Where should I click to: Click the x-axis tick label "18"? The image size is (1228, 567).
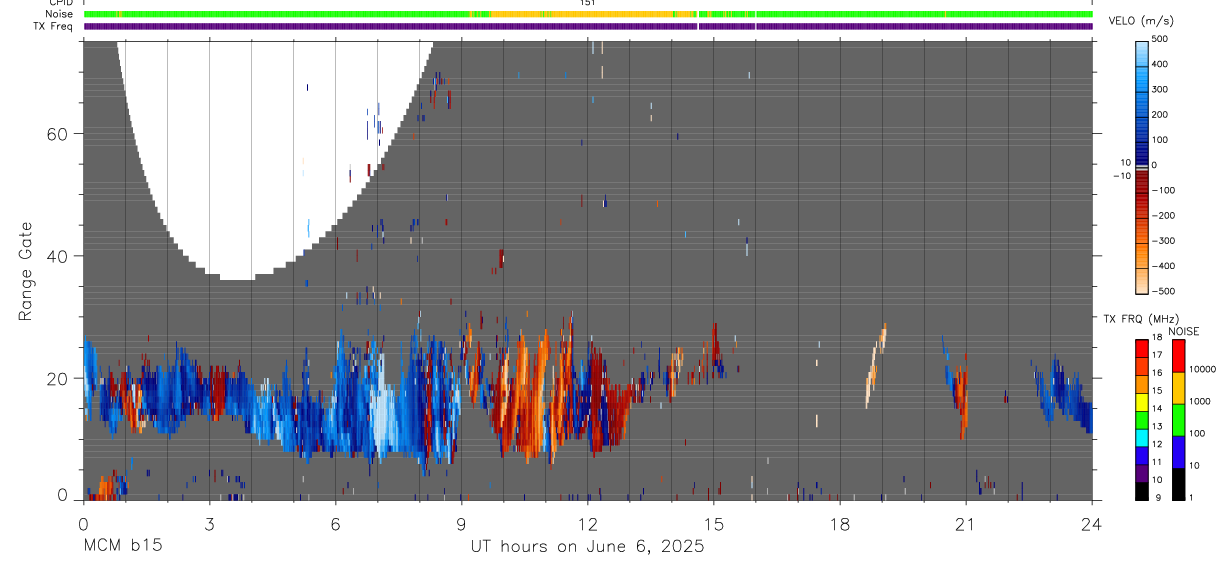840,522
